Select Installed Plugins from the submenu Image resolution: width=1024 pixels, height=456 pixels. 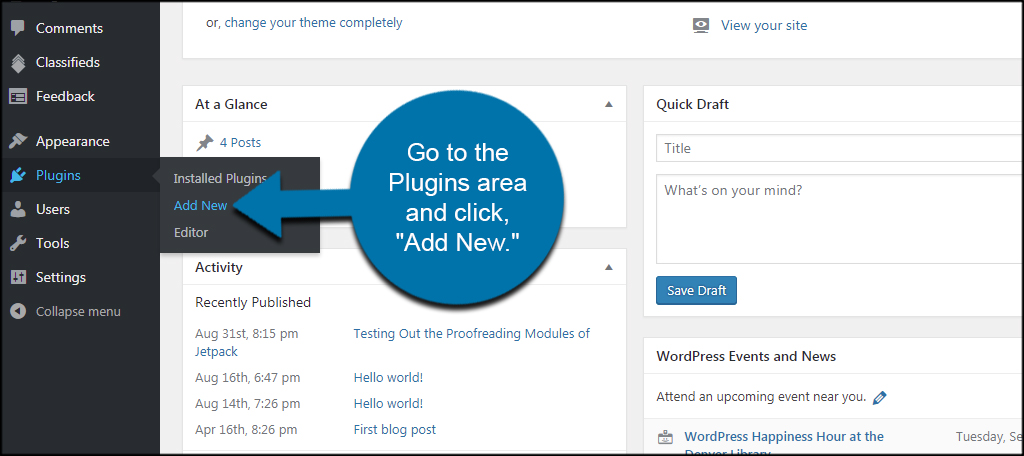coord(220,178)
